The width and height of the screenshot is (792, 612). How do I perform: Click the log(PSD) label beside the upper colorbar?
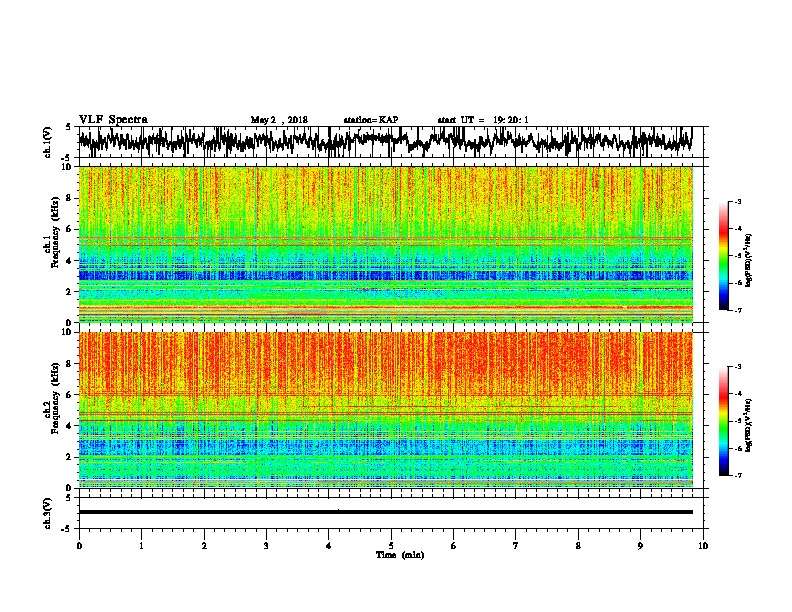coord(748,261)
